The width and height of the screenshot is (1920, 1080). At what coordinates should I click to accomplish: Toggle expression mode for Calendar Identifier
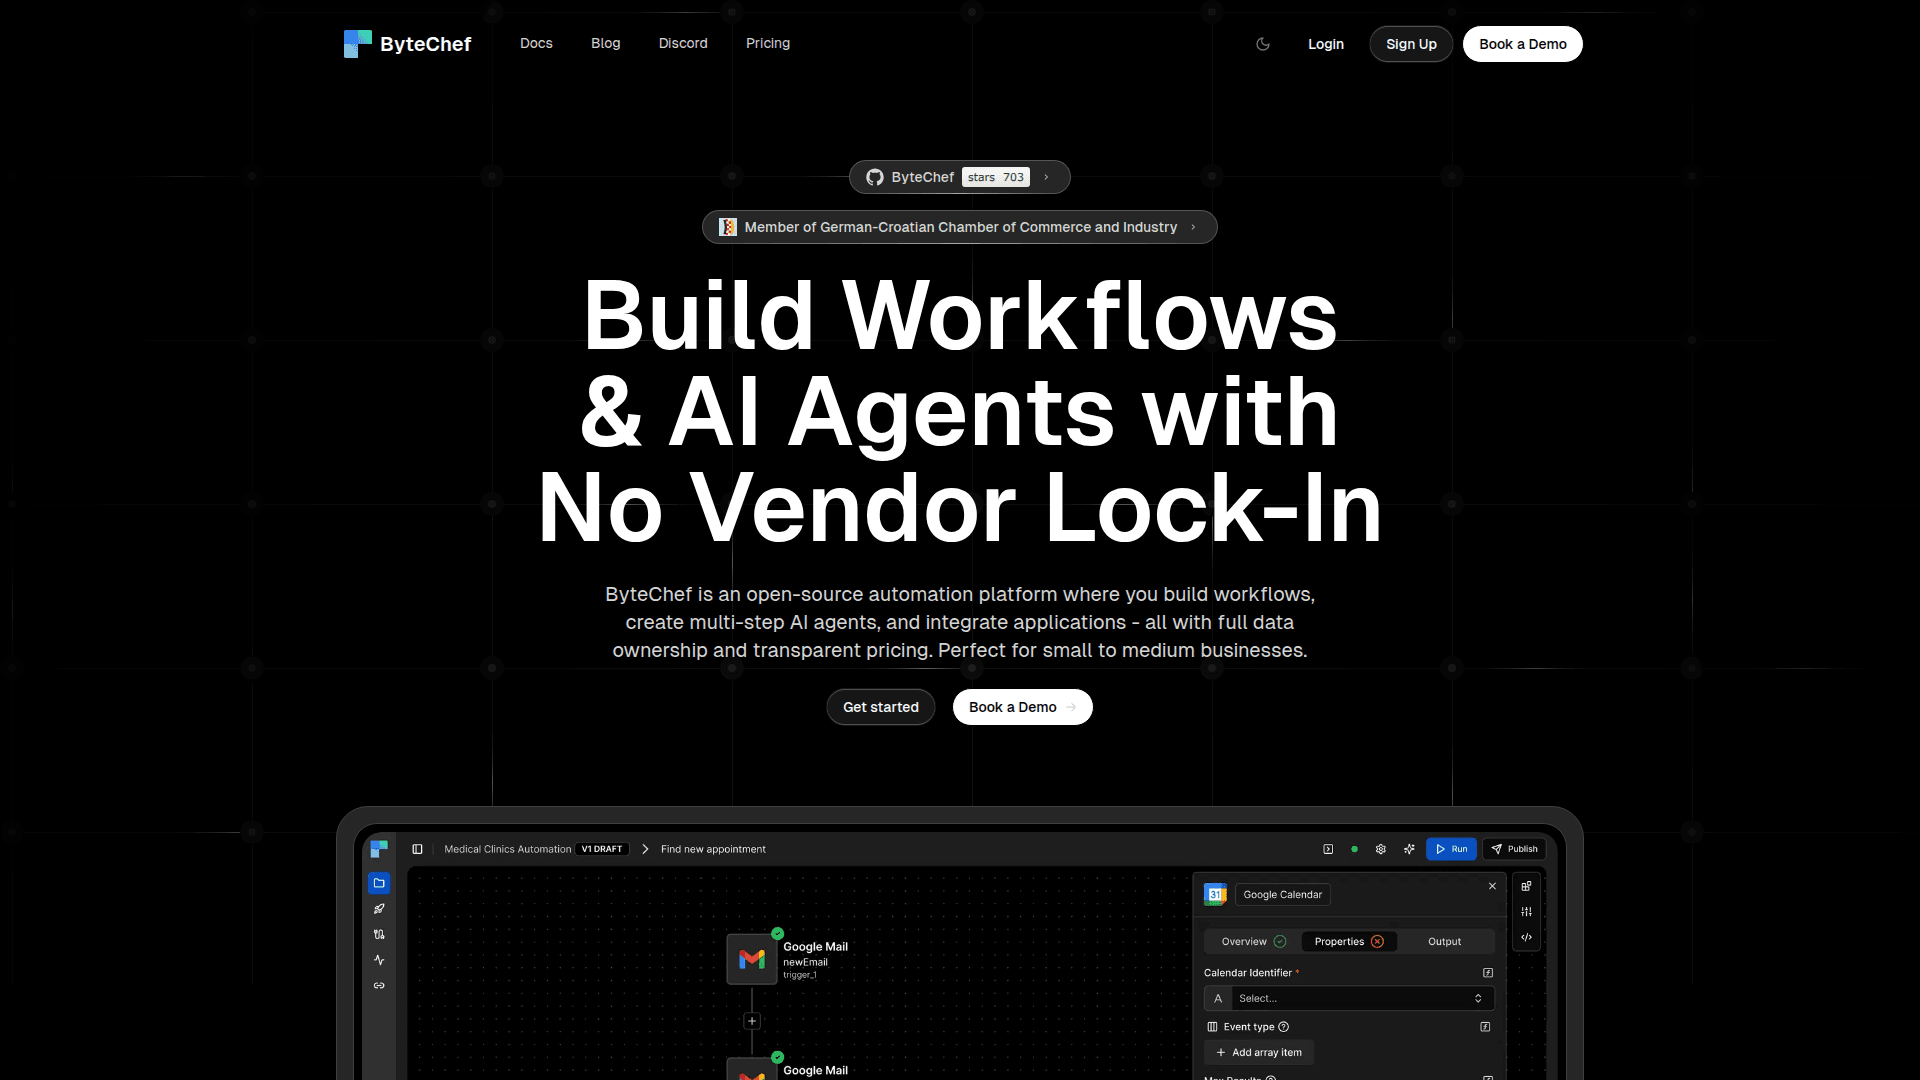click(x=1488, y=973)
